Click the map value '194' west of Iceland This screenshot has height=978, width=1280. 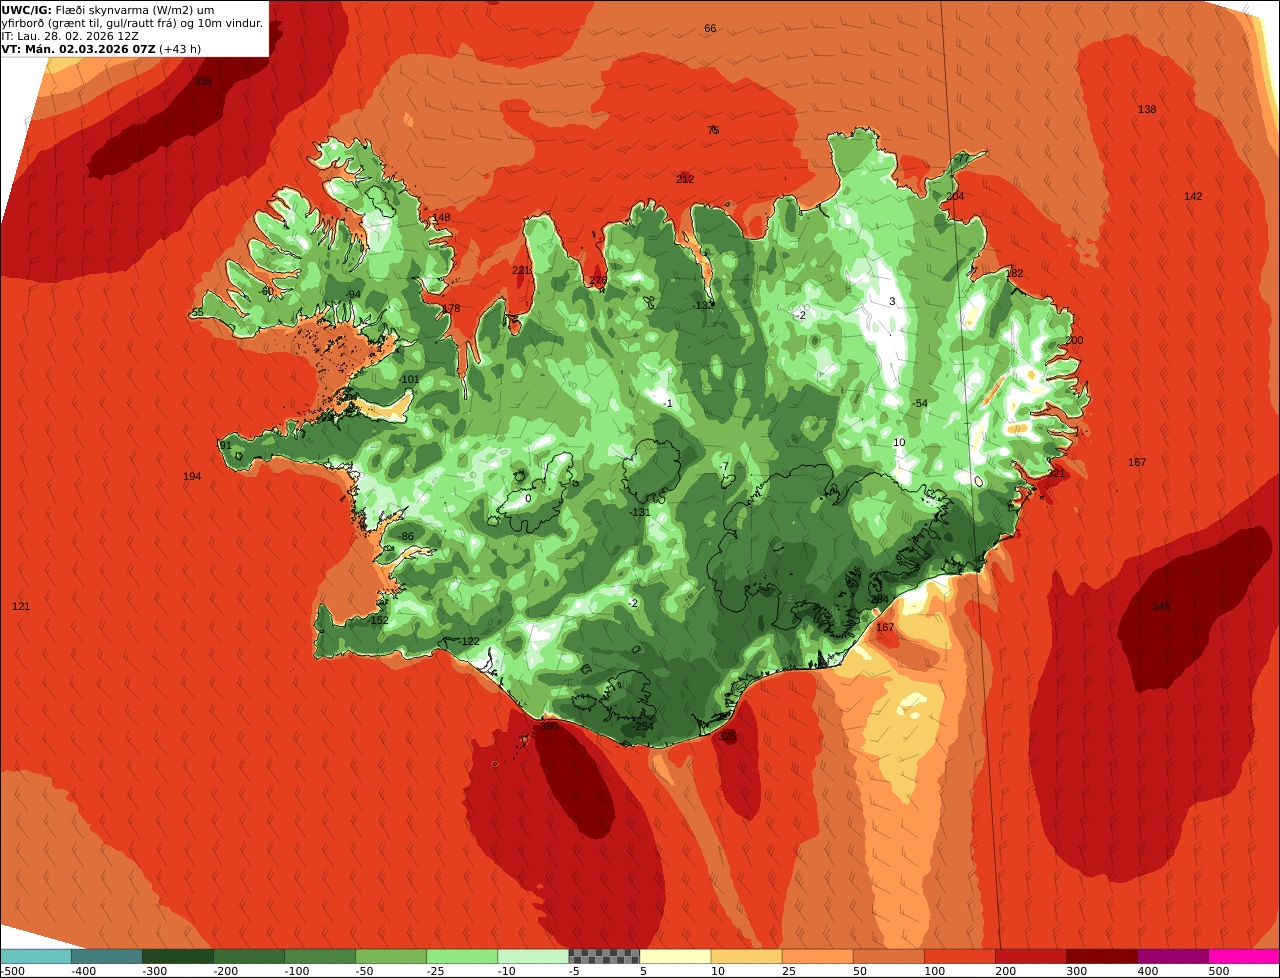coord(192,476)
